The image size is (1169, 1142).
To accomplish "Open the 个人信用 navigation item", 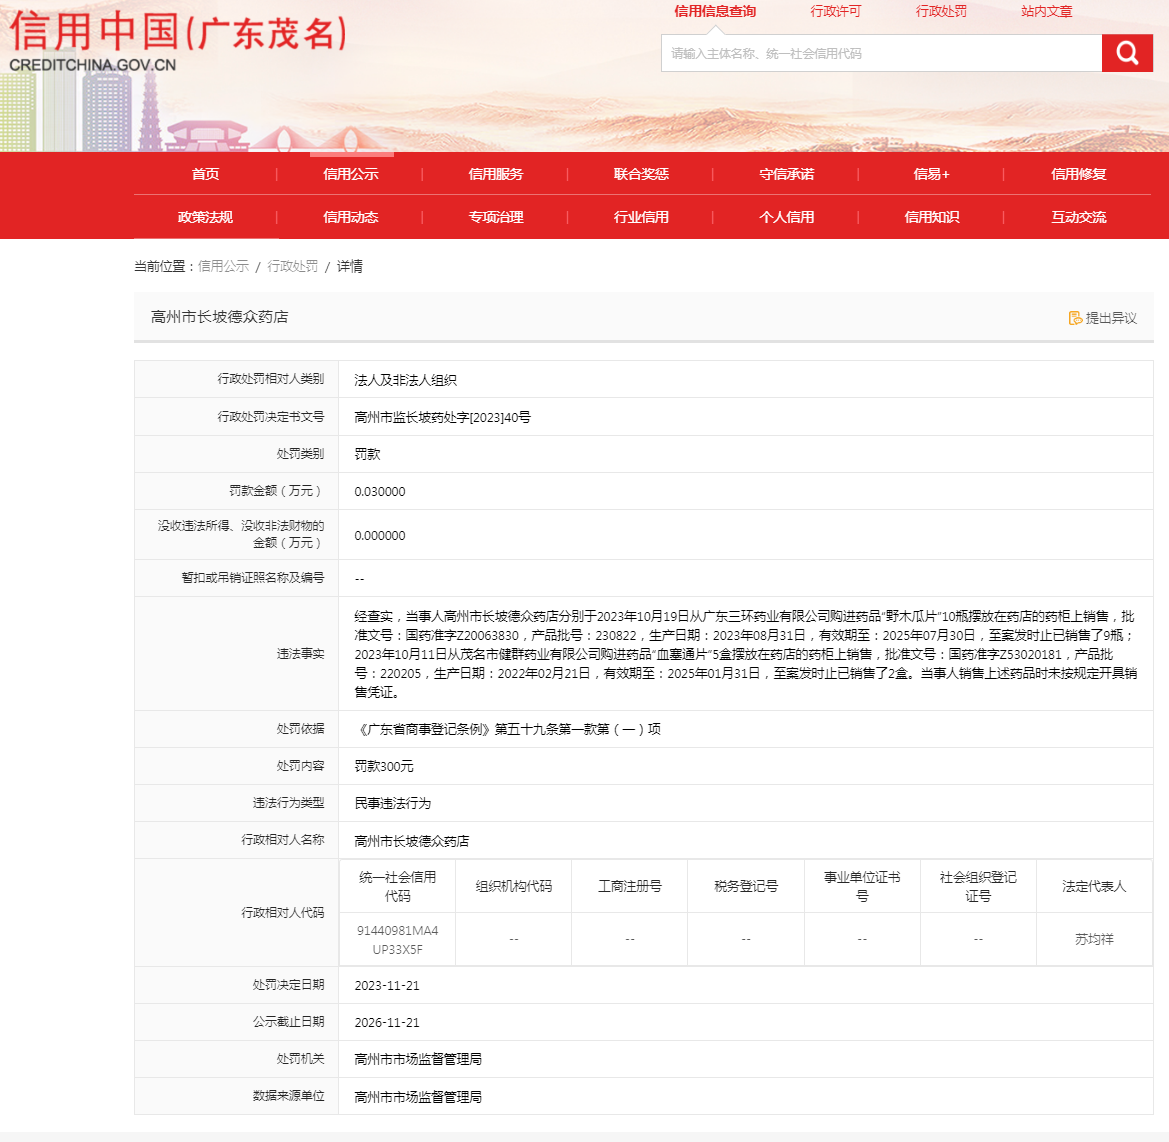I will click(787, 217).
